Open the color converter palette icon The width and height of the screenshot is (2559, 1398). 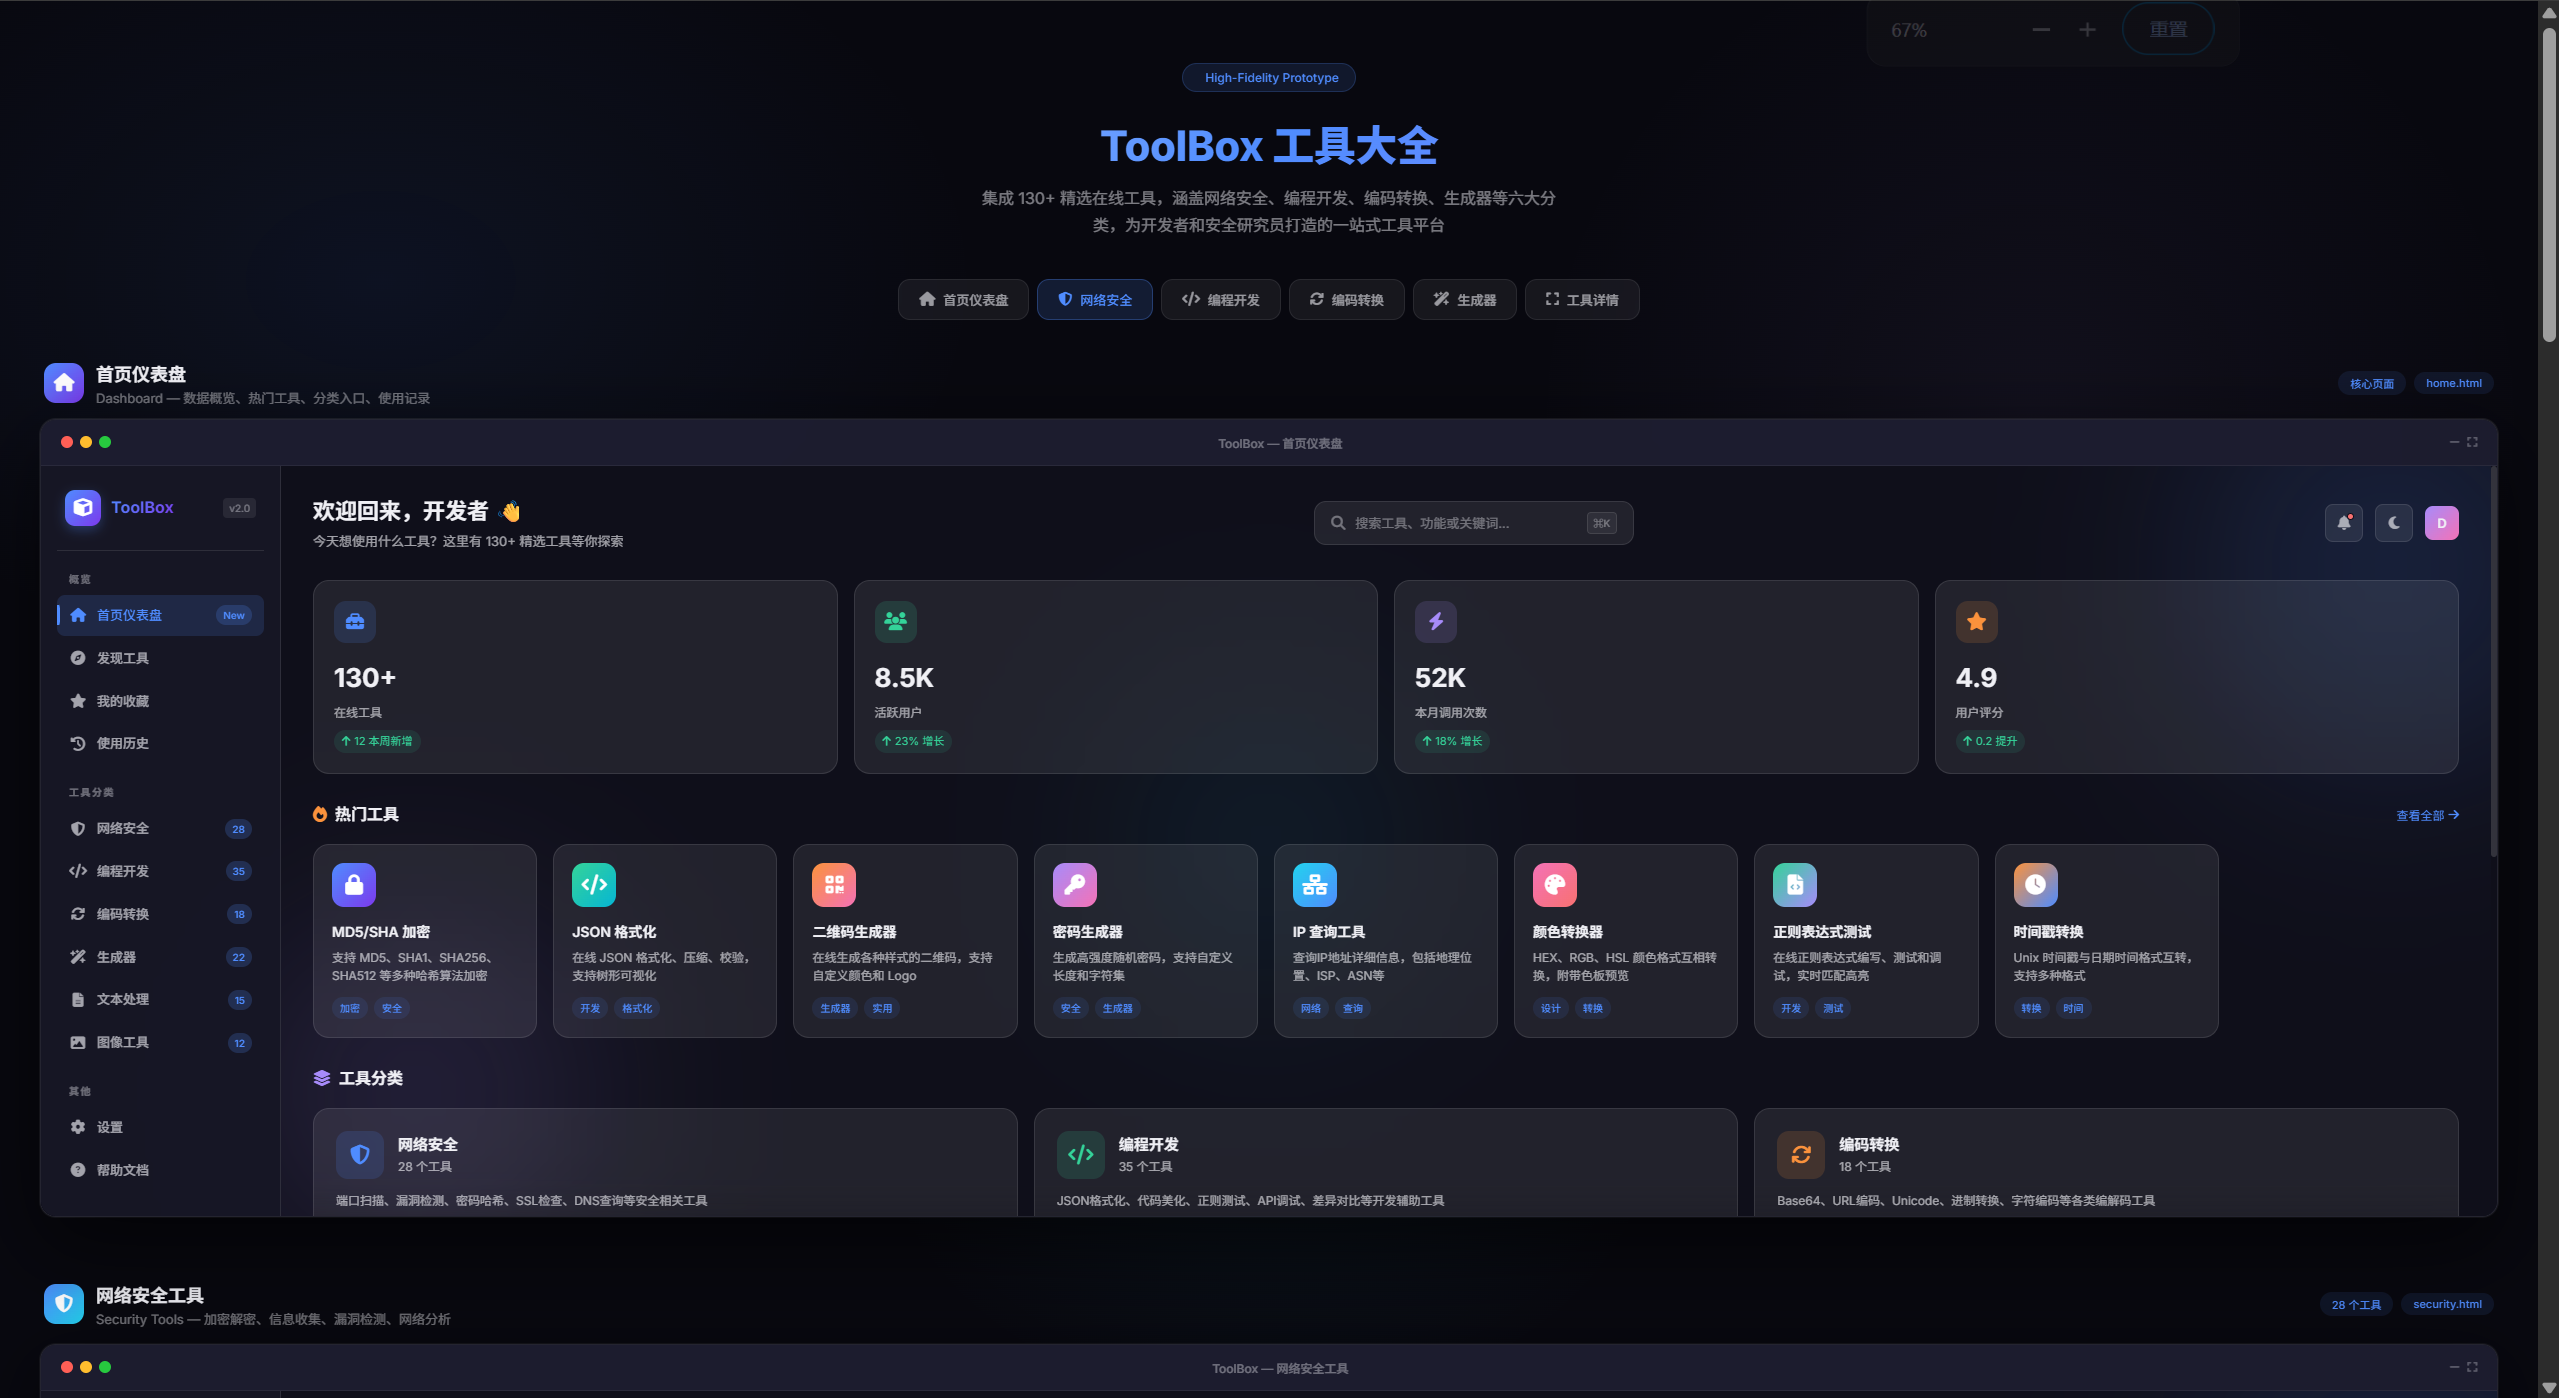1554,884
